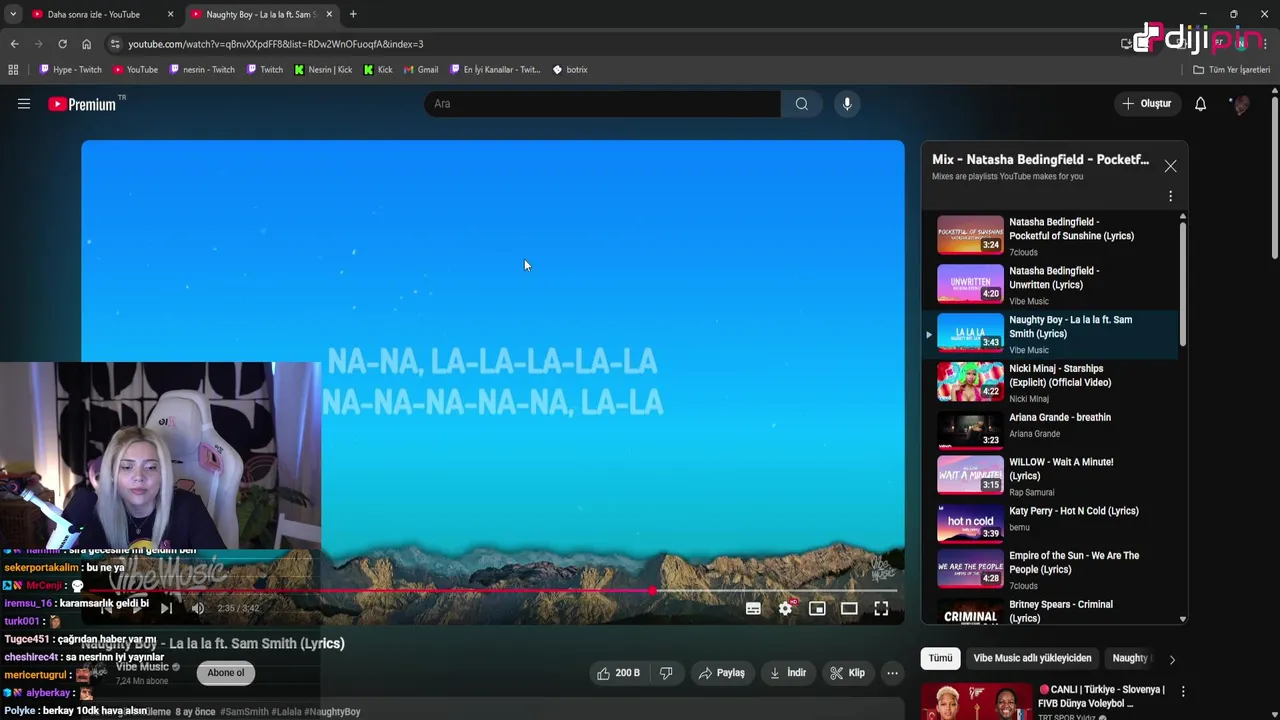Go to YouTube Premium home logo

tap(82, 104)
